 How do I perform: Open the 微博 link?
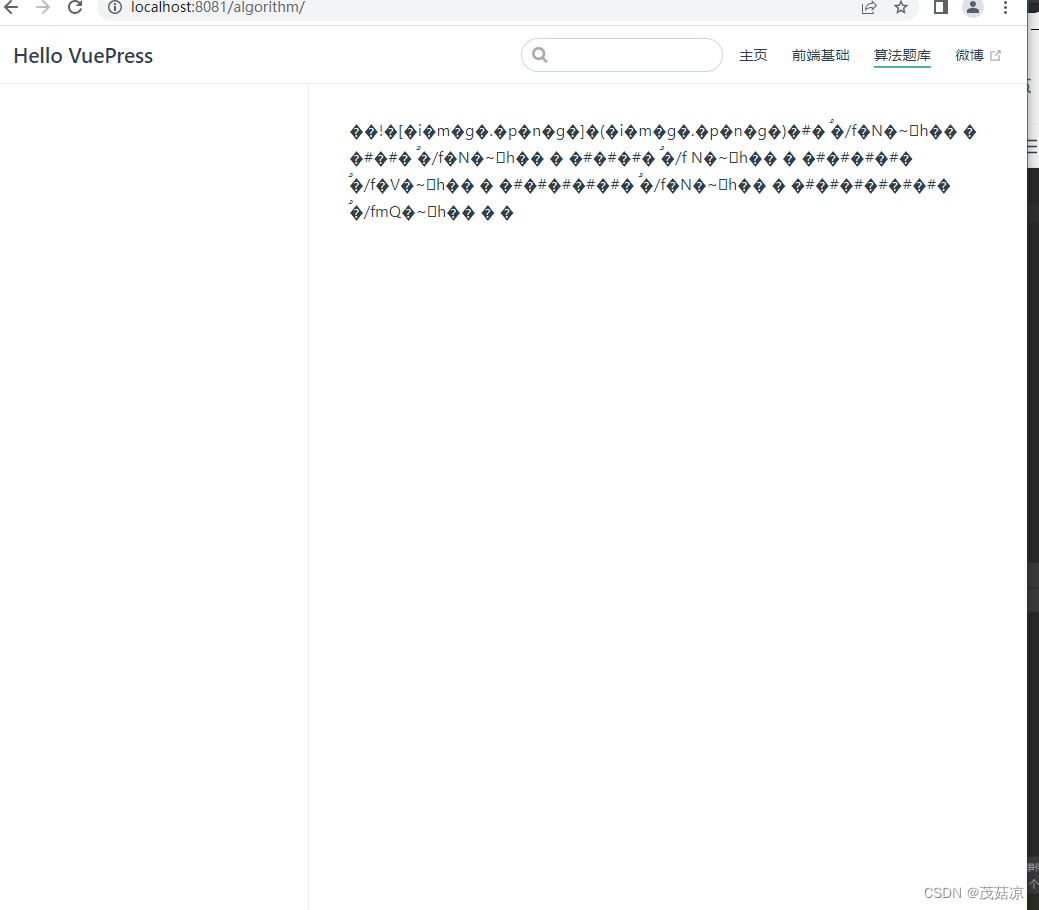click(x=968, y=55)
